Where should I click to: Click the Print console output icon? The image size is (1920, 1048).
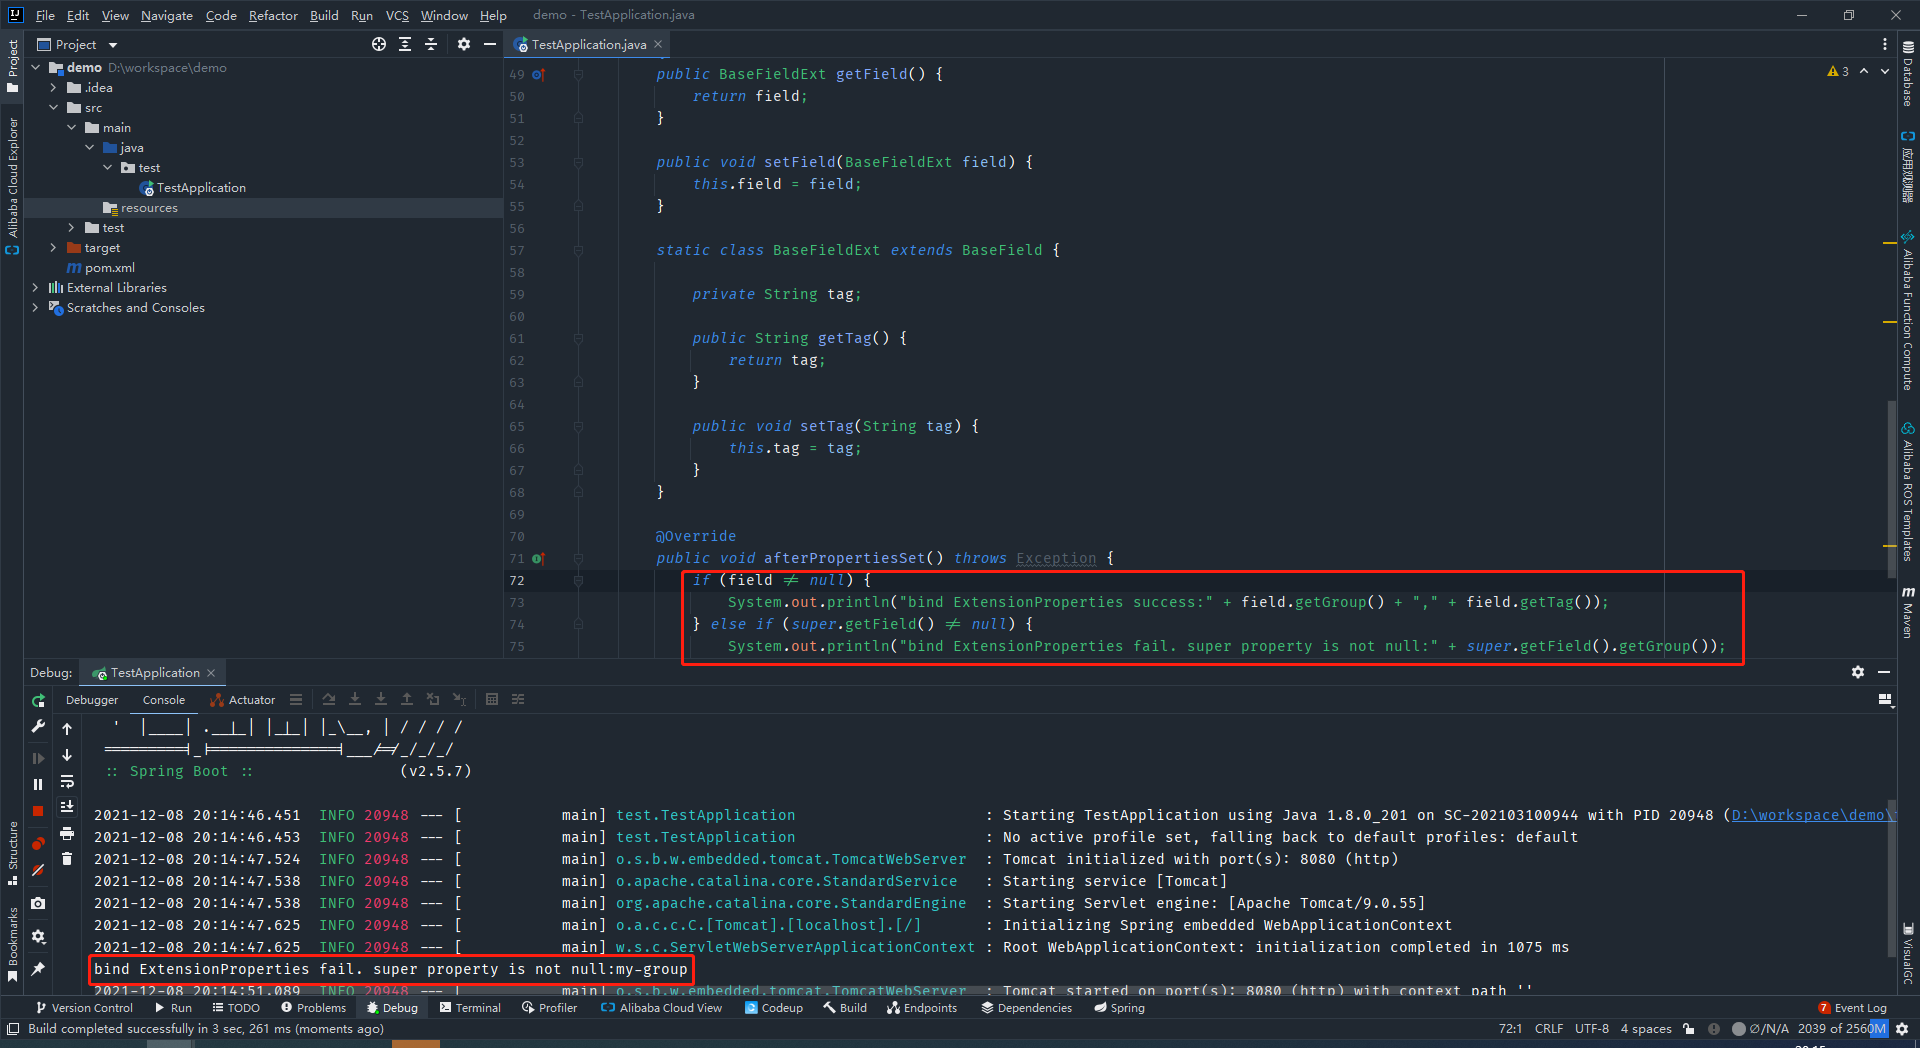click(67, 833)
